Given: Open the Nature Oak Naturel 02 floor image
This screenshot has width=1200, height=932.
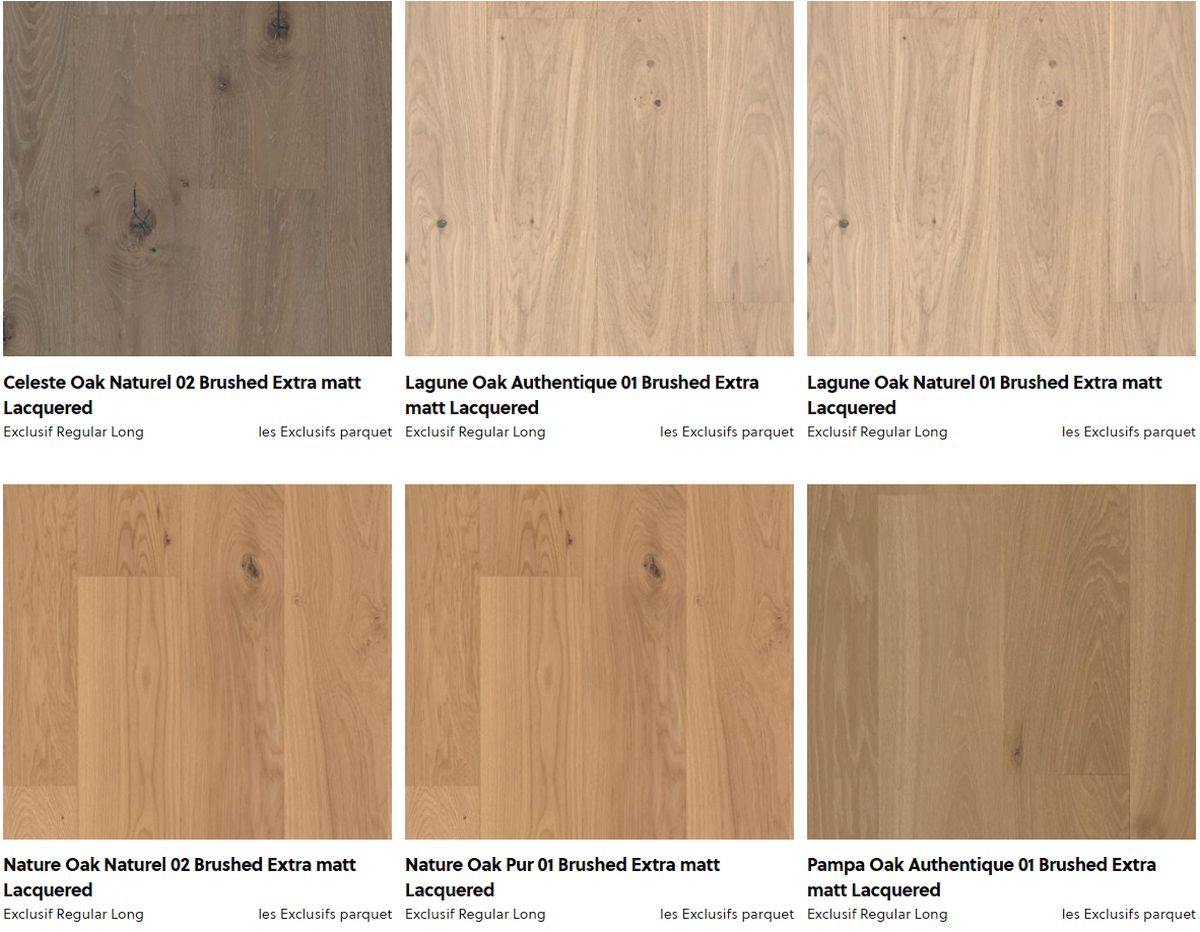Looking at the screenshot, I should coord(197,662).
